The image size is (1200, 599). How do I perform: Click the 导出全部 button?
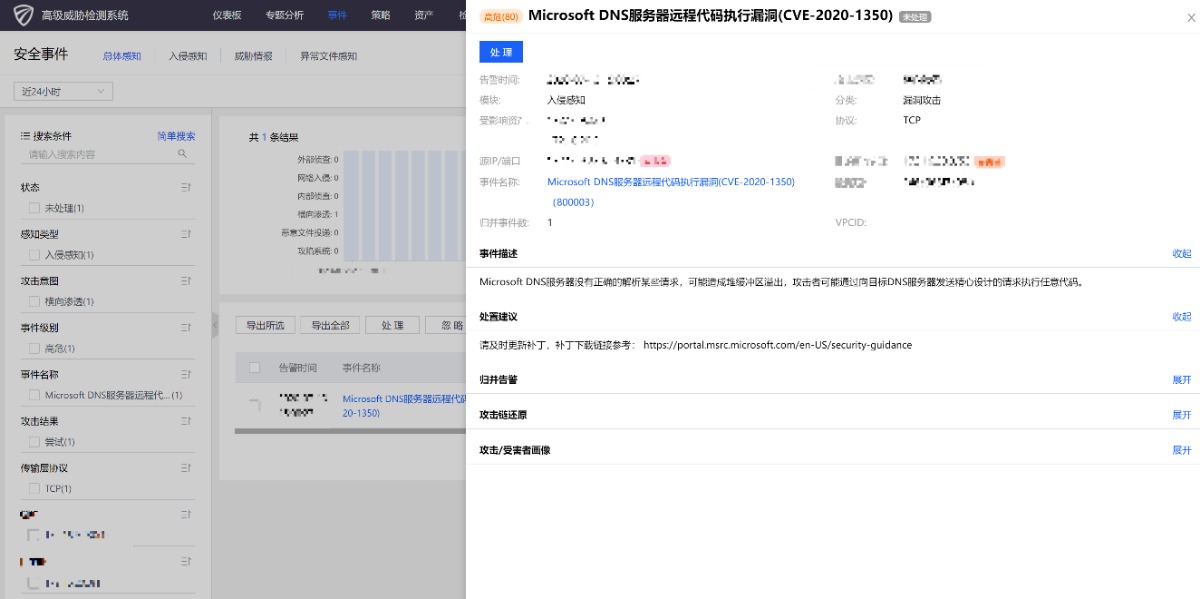click(x=330, y=325)
